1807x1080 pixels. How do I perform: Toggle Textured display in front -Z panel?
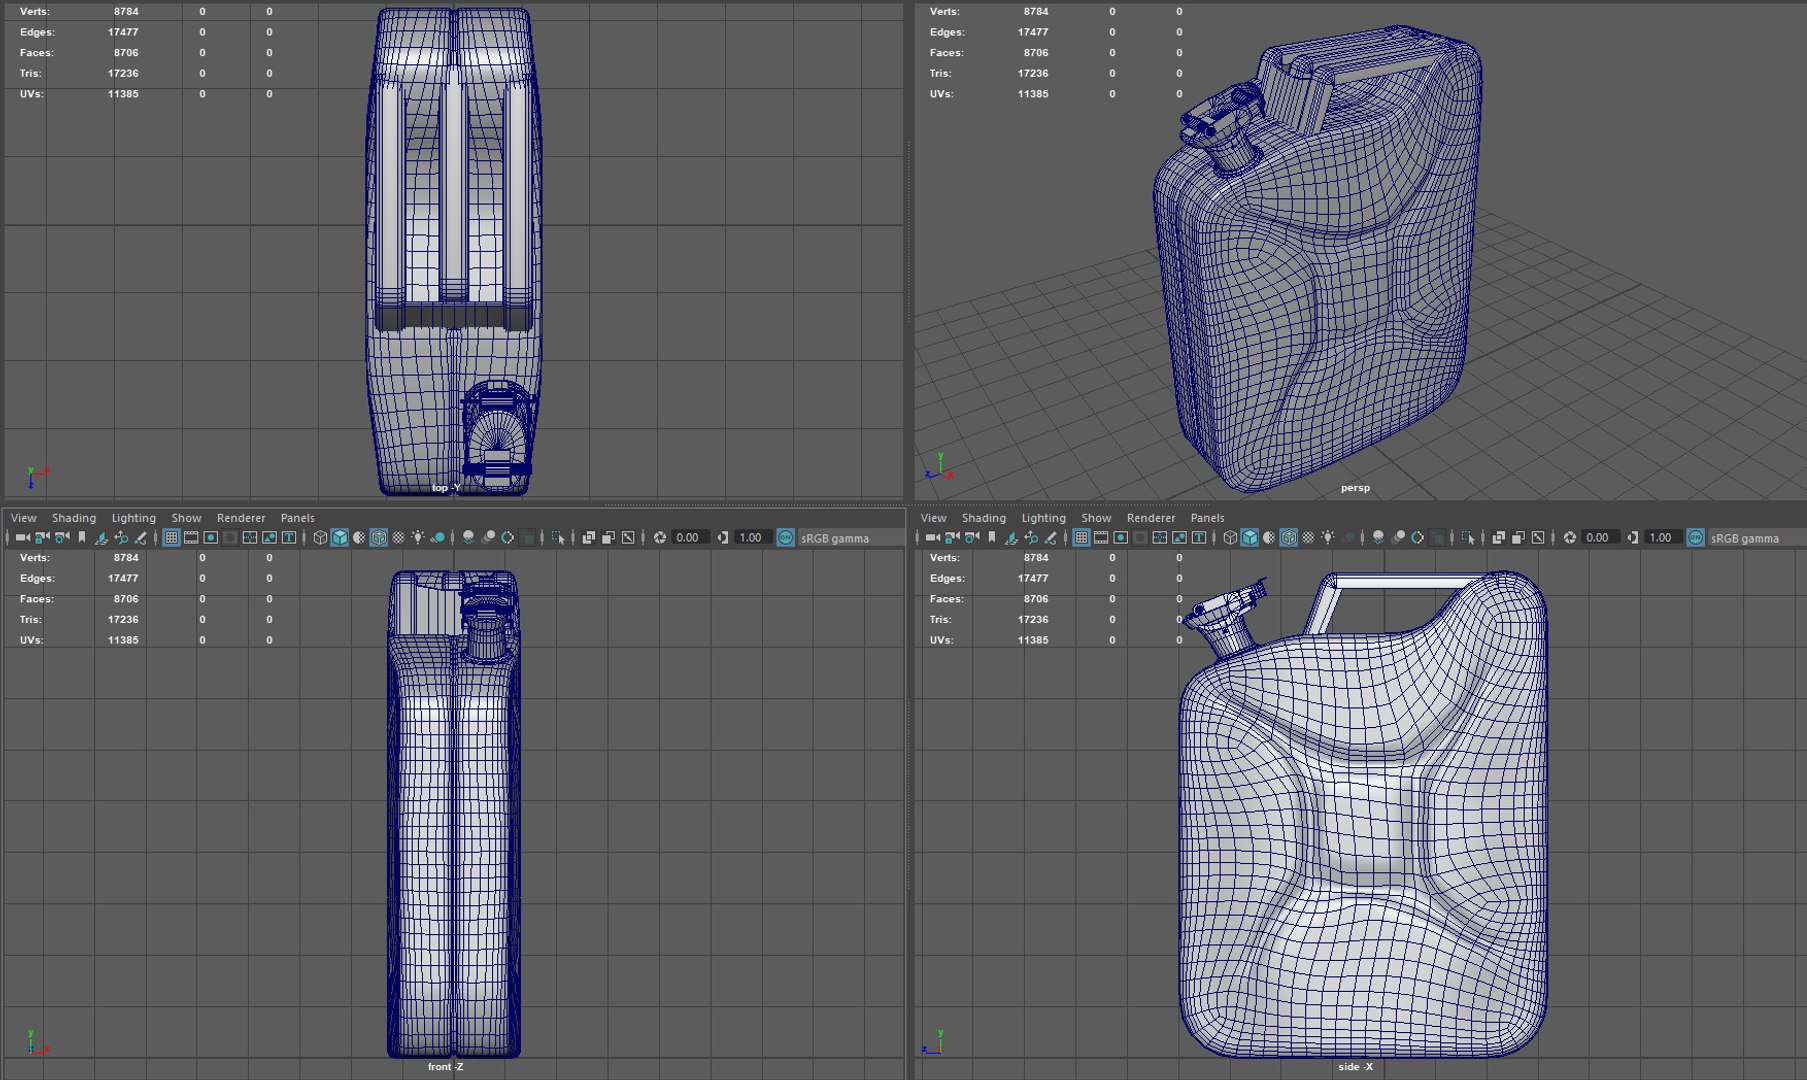[398, 537]
